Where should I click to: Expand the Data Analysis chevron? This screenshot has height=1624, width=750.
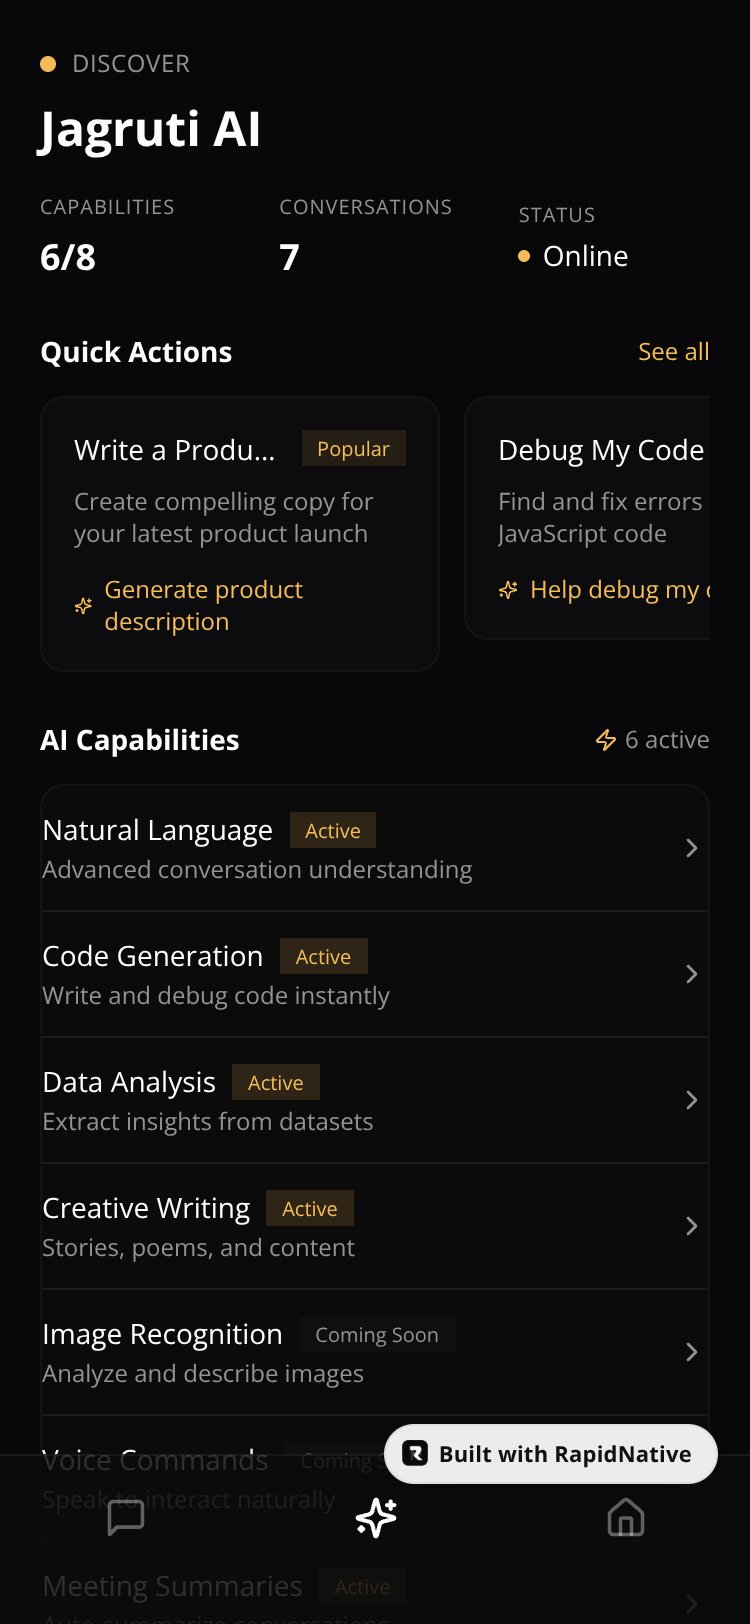[x=691, y=1100]
